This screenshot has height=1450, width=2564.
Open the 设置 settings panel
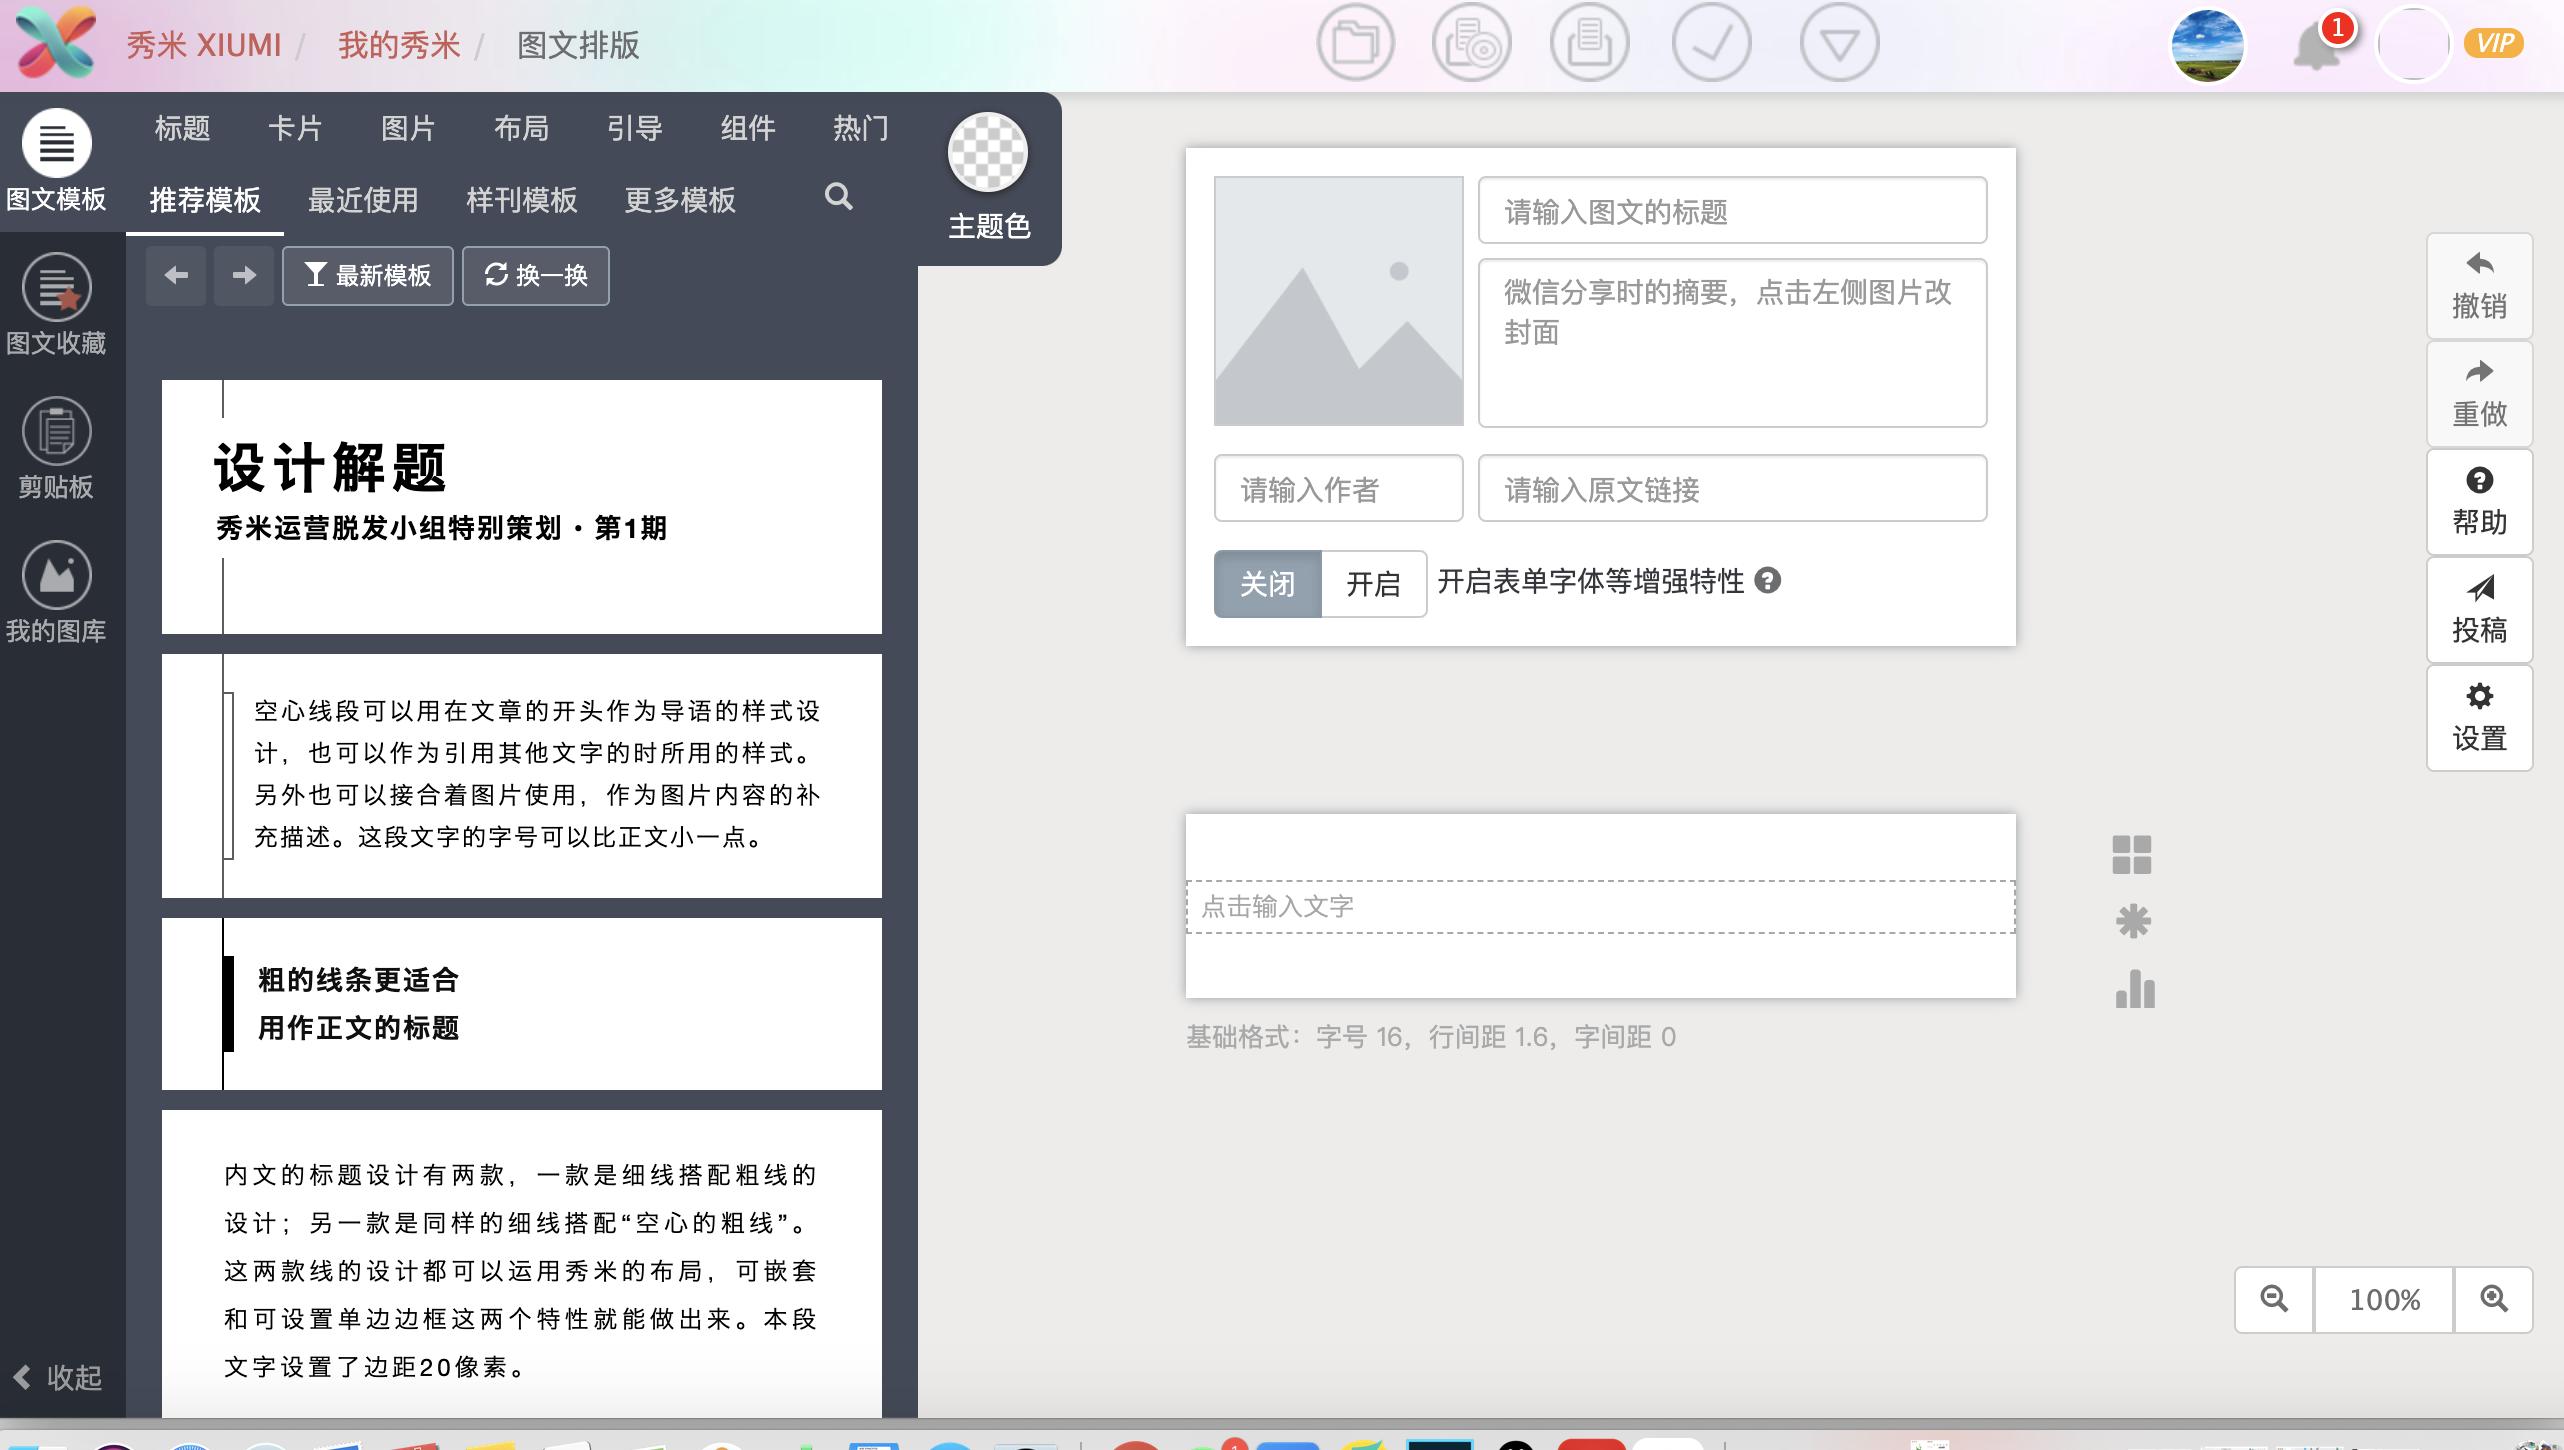coord(2478,716)
